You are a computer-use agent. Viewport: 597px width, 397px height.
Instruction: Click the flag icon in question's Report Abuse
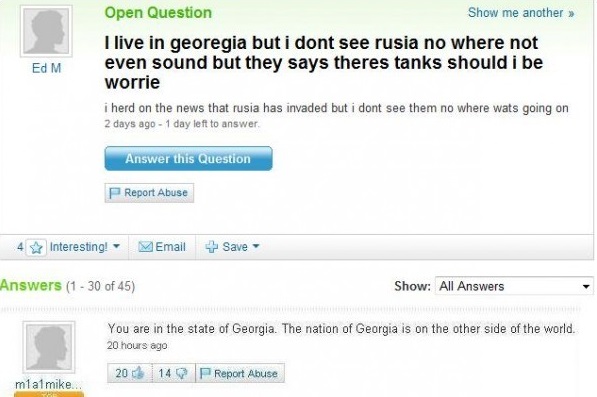click(115, 193)
